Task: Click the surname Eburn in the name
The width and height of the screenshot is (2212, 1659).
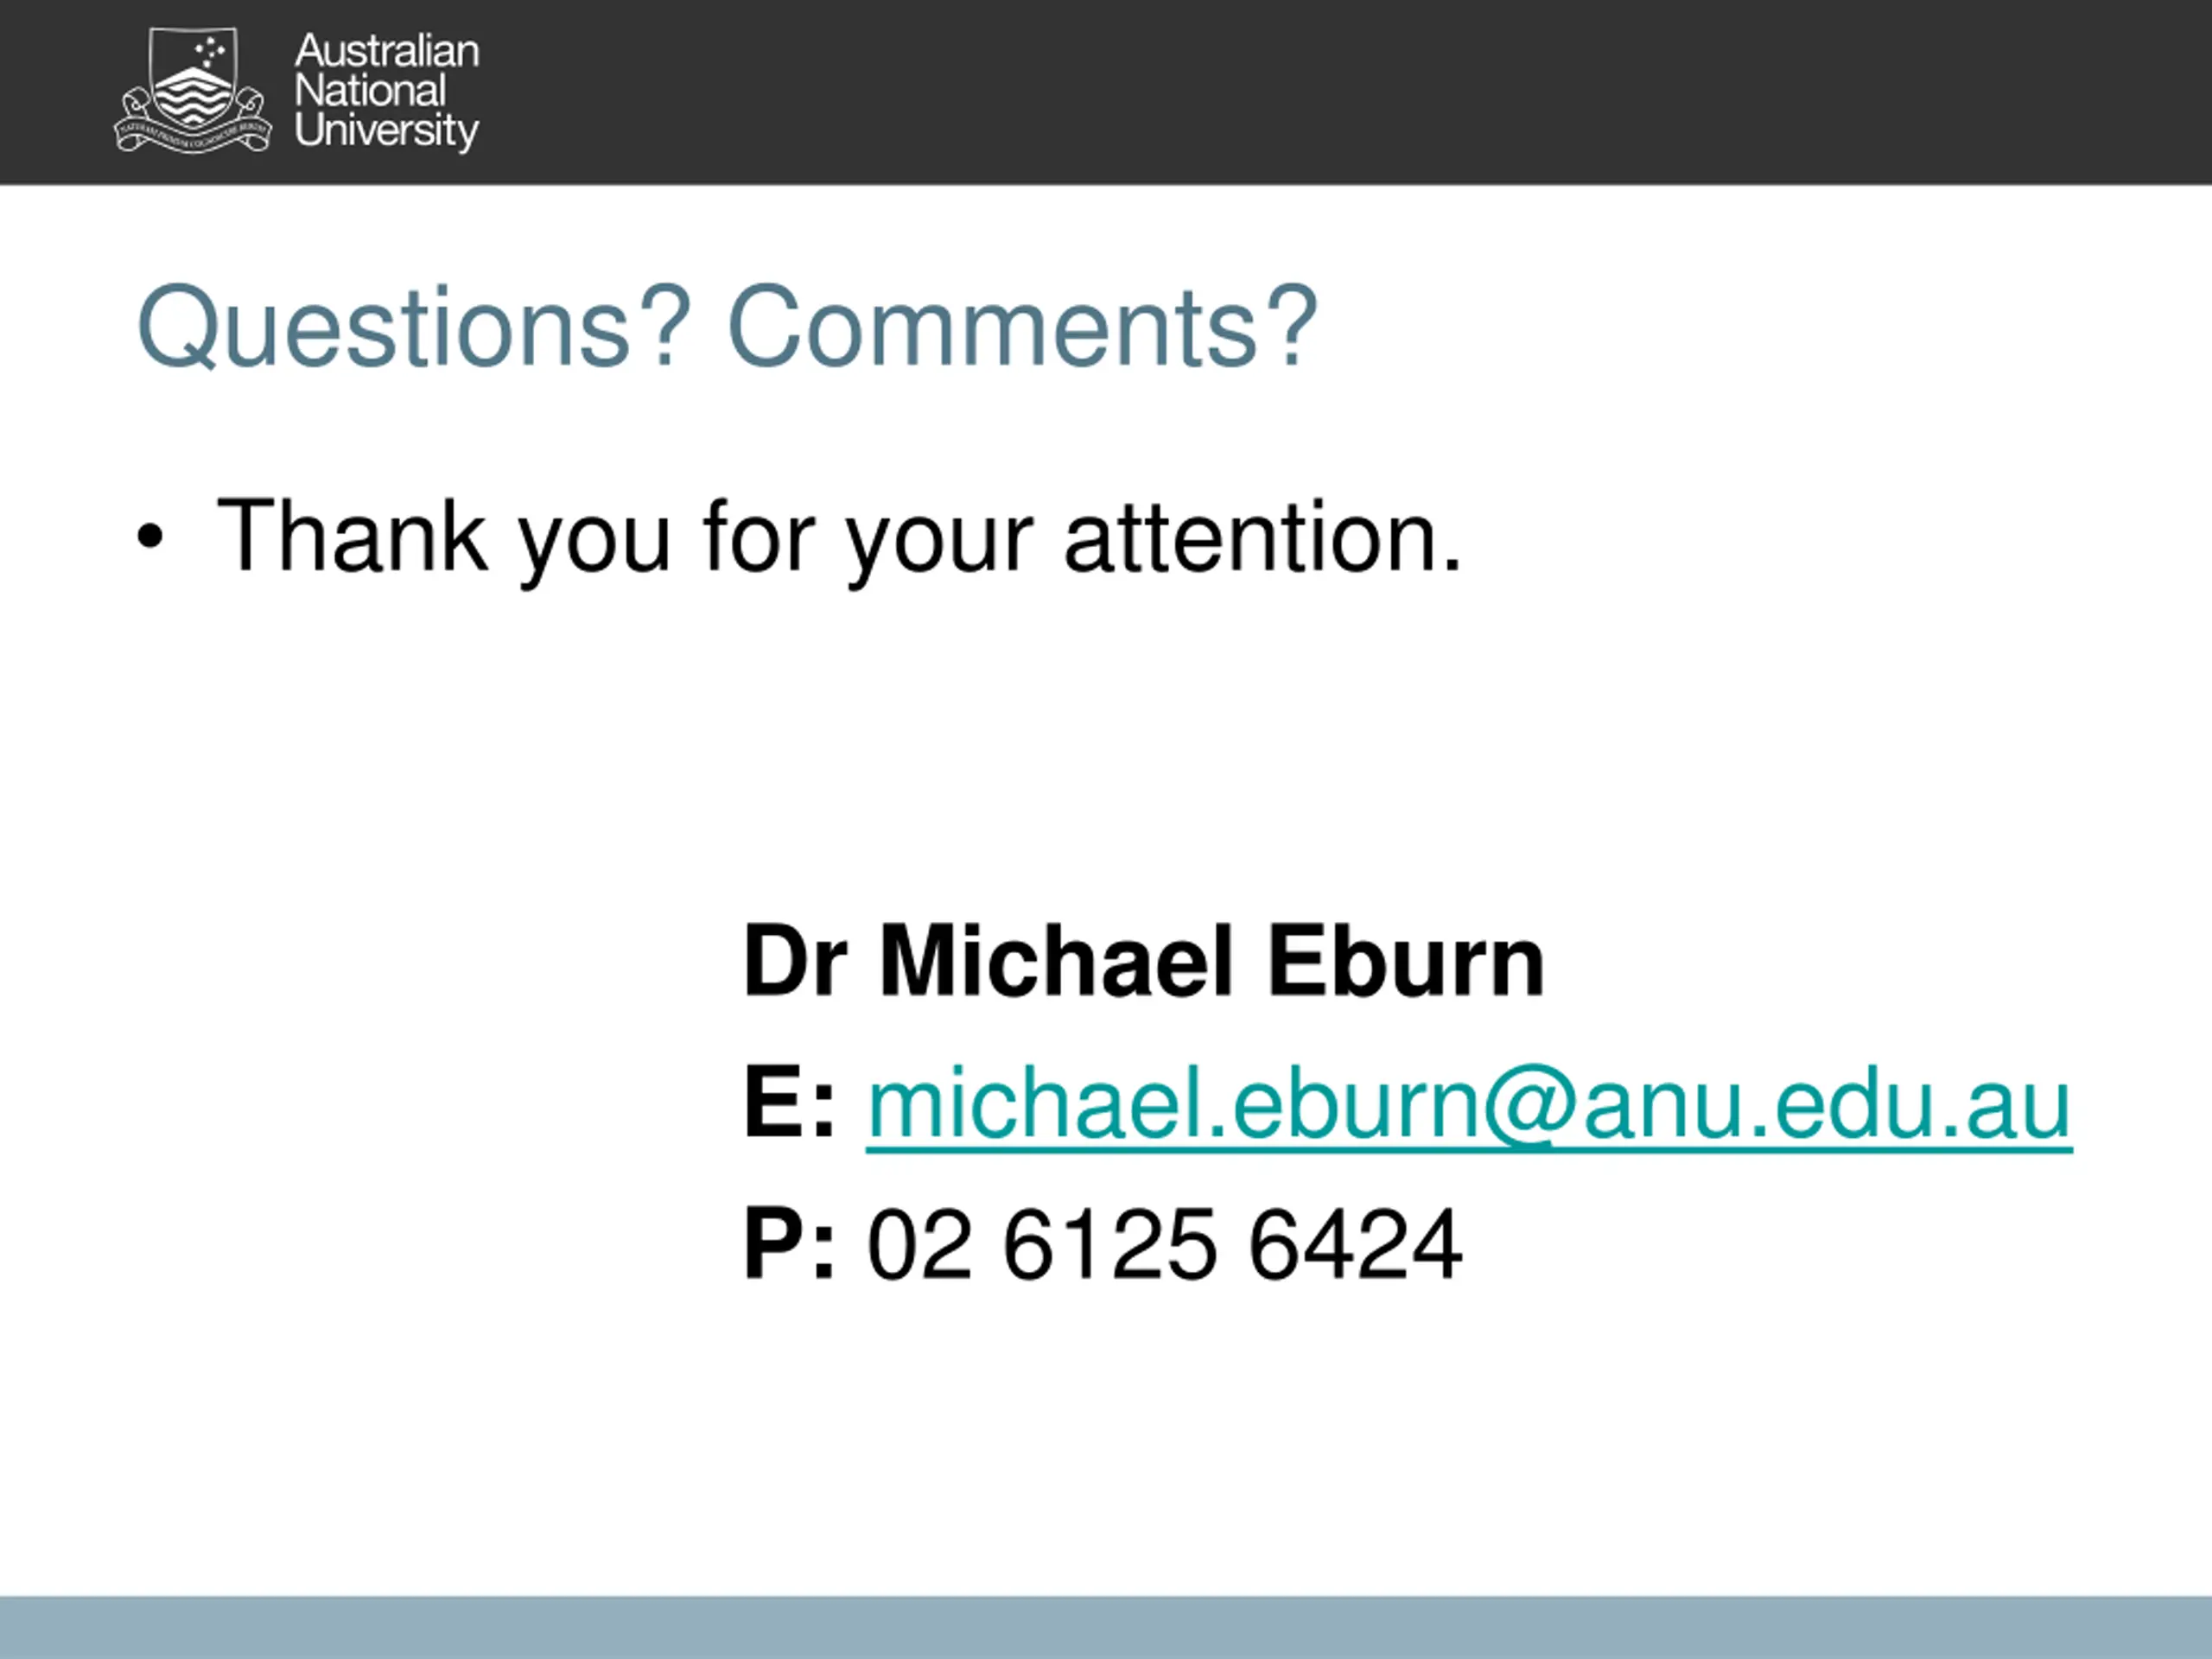Action: tap(1406, 961)
